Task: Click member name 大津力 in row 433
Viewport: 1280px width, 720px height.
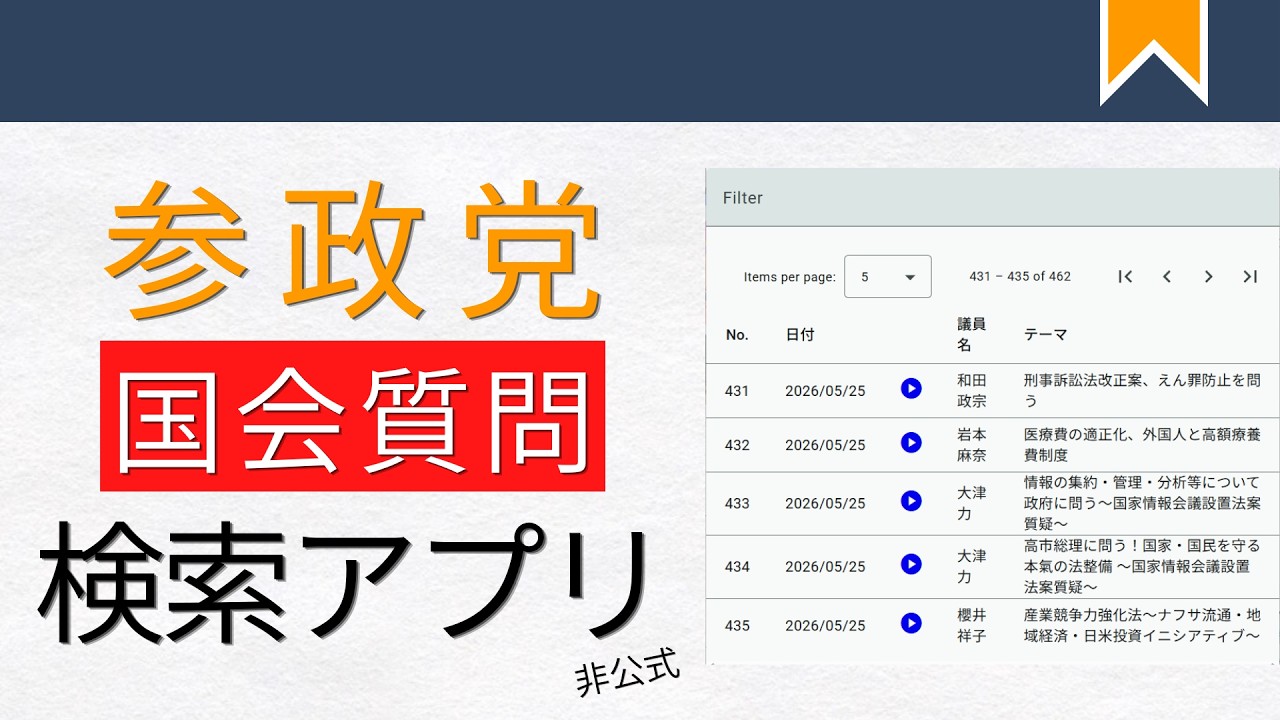Action: [x=972, y=503]
